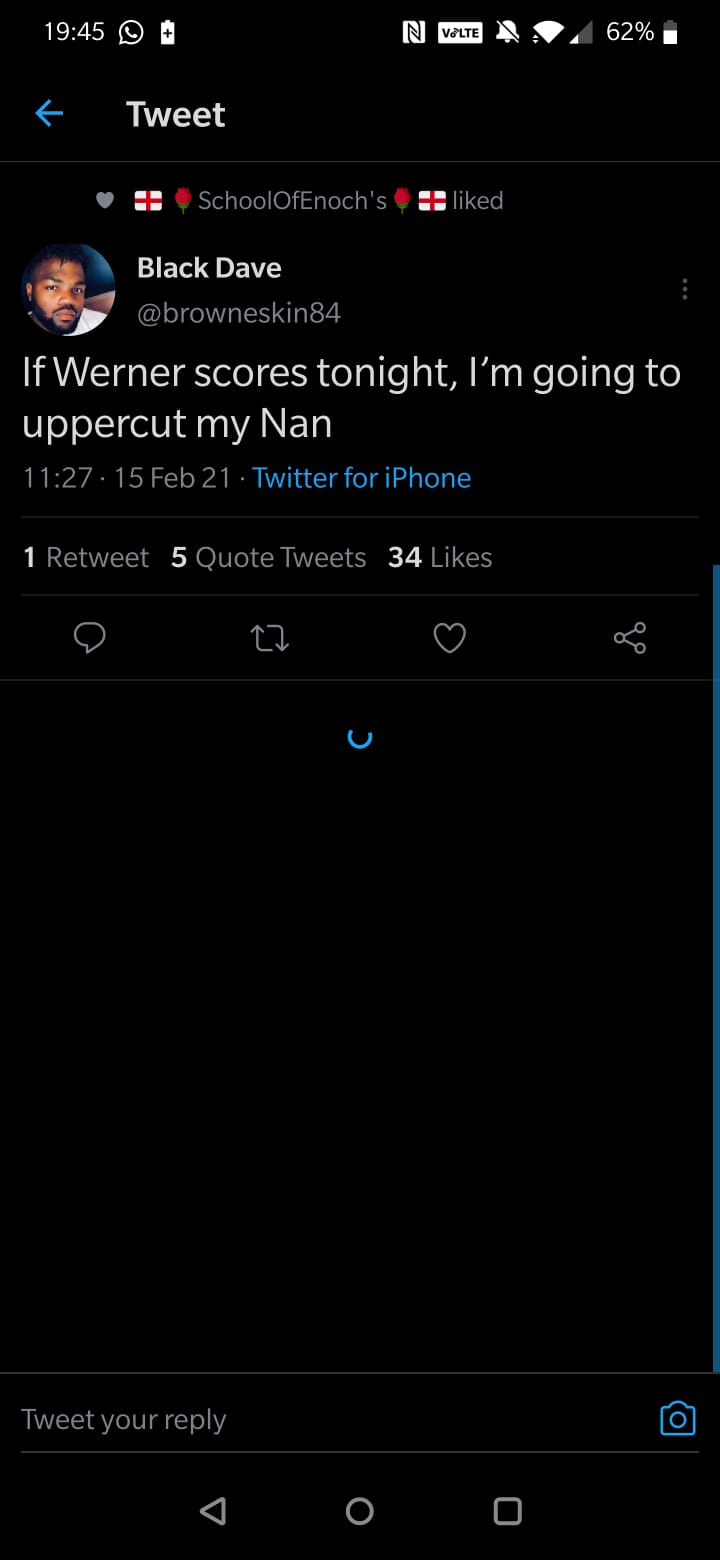Like the tweet with the heart icon
Viewport: 720px width, 1560px height.
pyautogui.click(x=449, y=638)
